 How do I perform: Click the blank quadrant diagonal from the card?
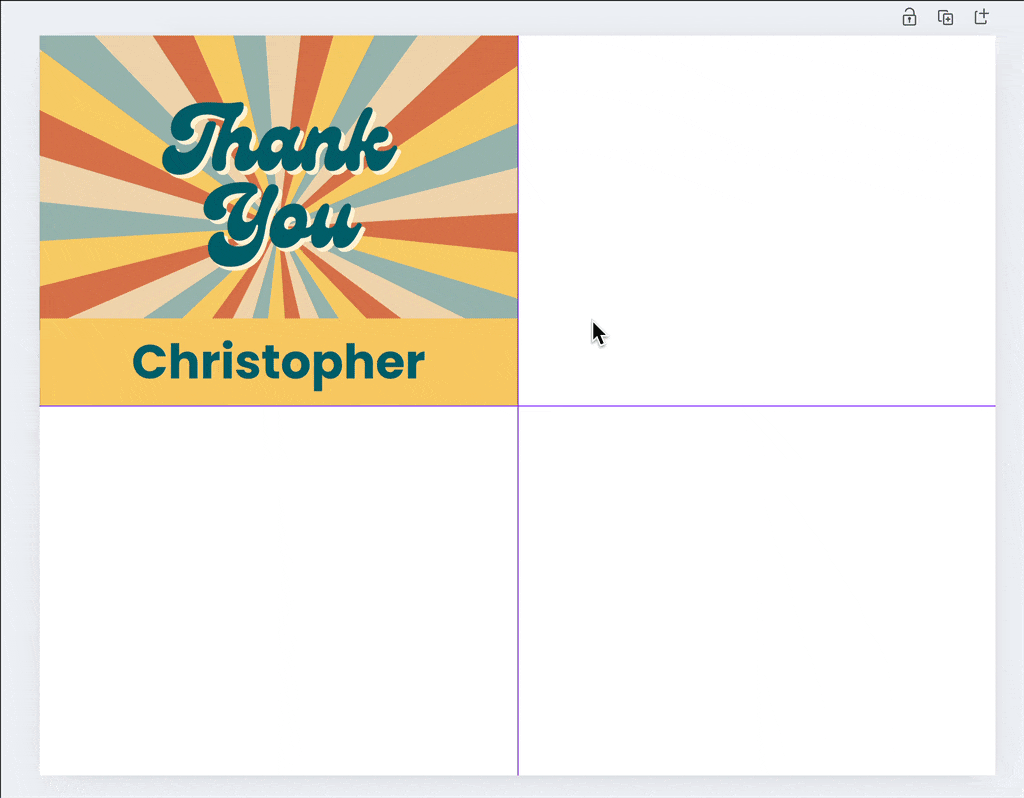(x=757, y=591)
